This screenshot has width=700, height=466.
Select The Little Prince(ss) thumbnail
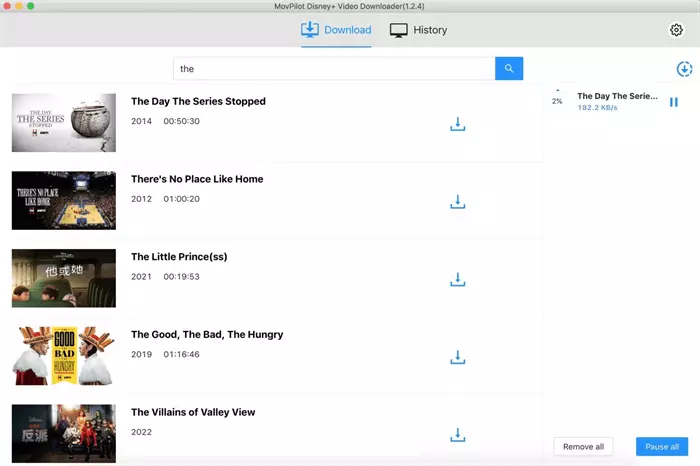tap(63, 278)
